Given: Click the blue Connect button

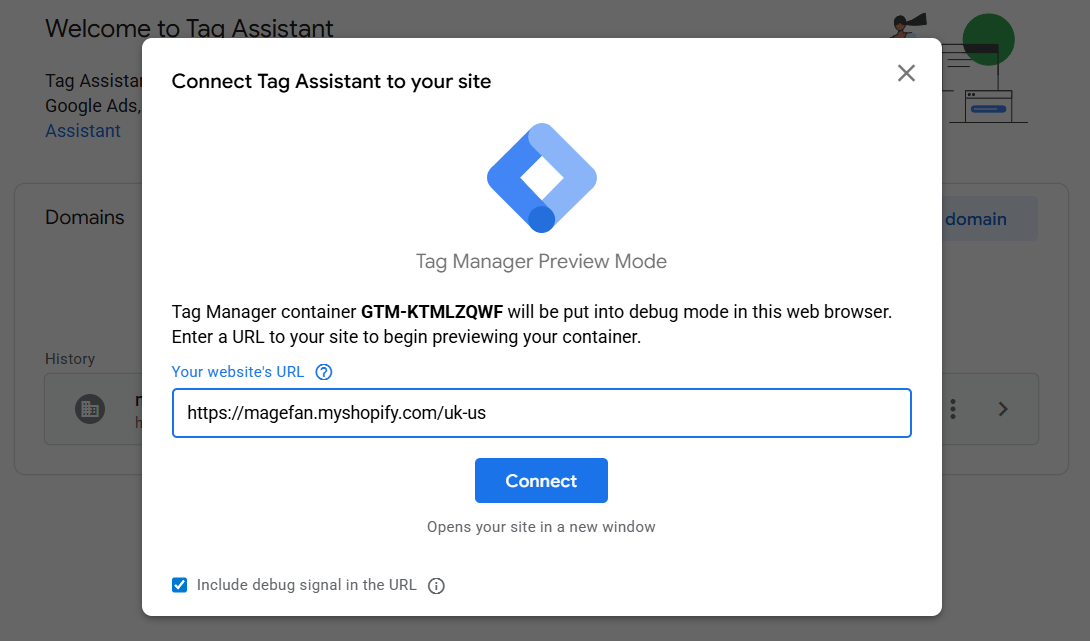Looking at the screenshot, I should tap(542, 480).
